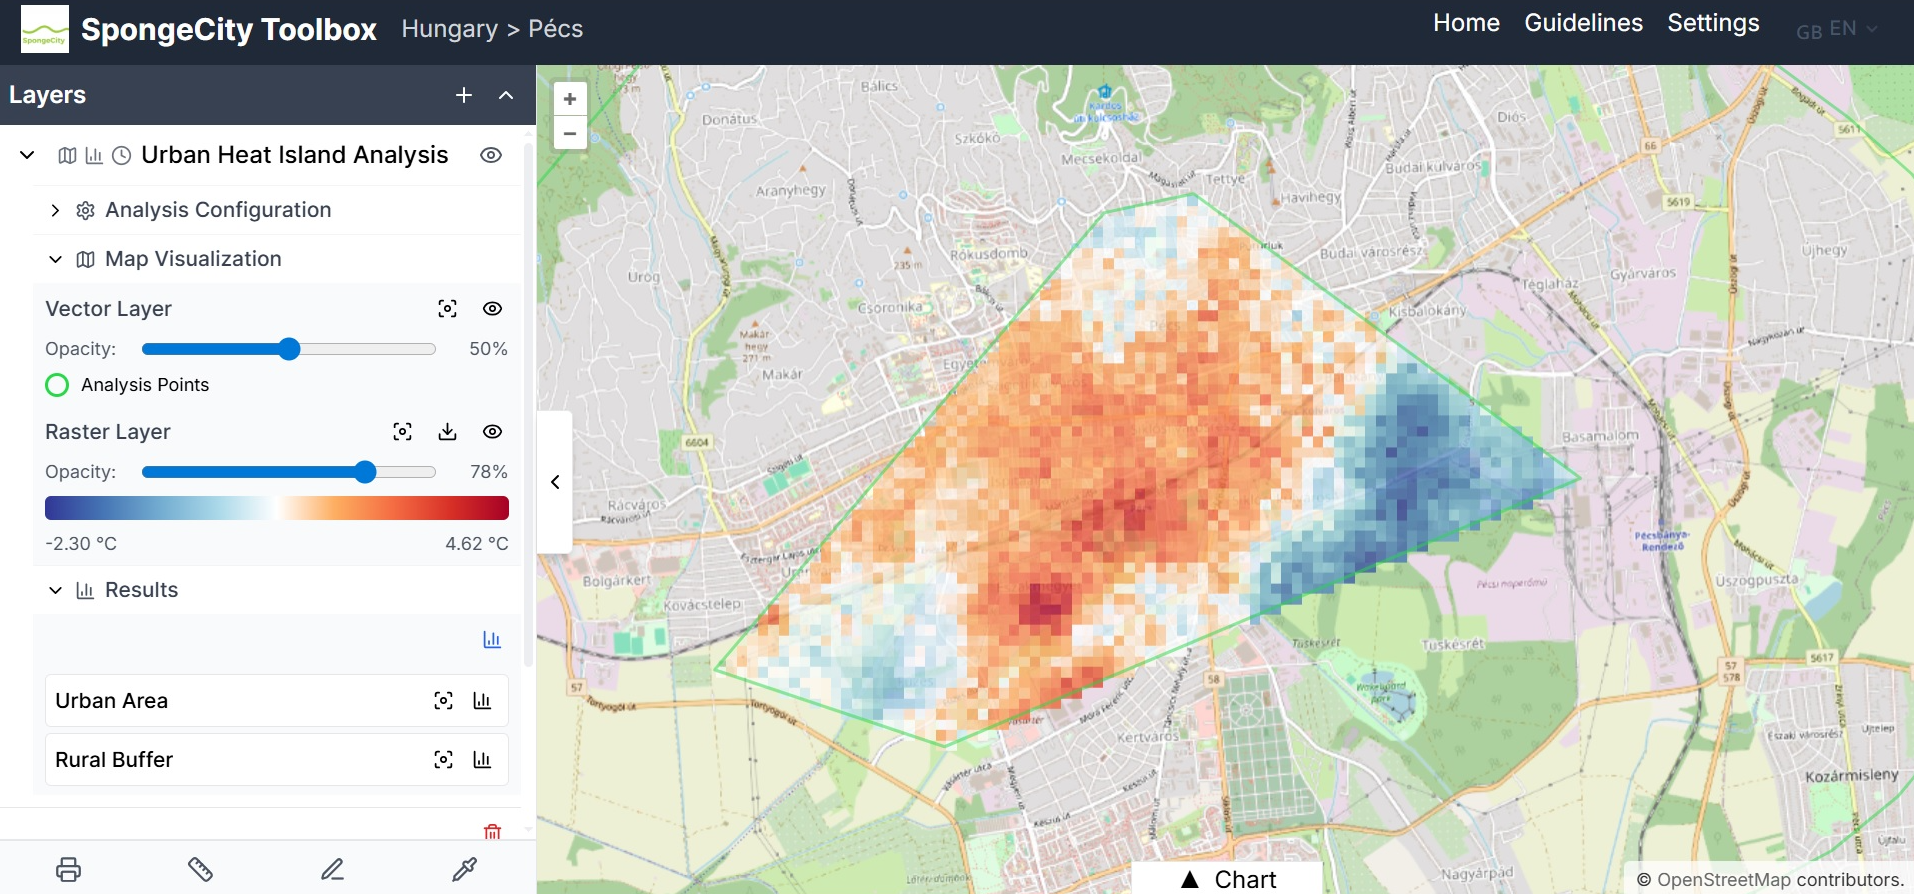1914x894 pixels.
Task: Open the GB EN language dropdown
Action: [1836, 30]
